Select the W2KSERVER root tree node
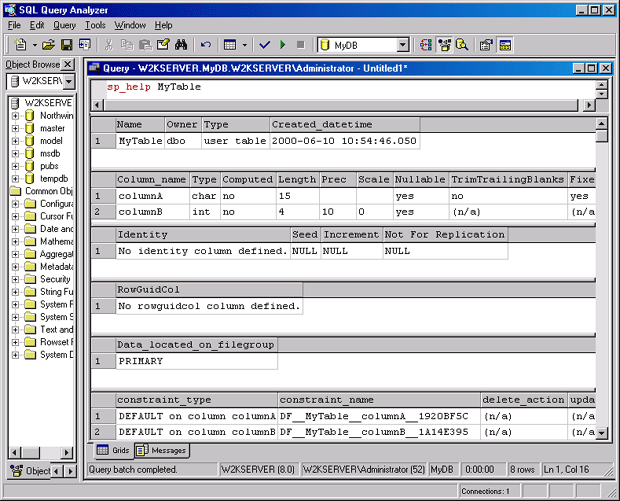 point(48,103)
